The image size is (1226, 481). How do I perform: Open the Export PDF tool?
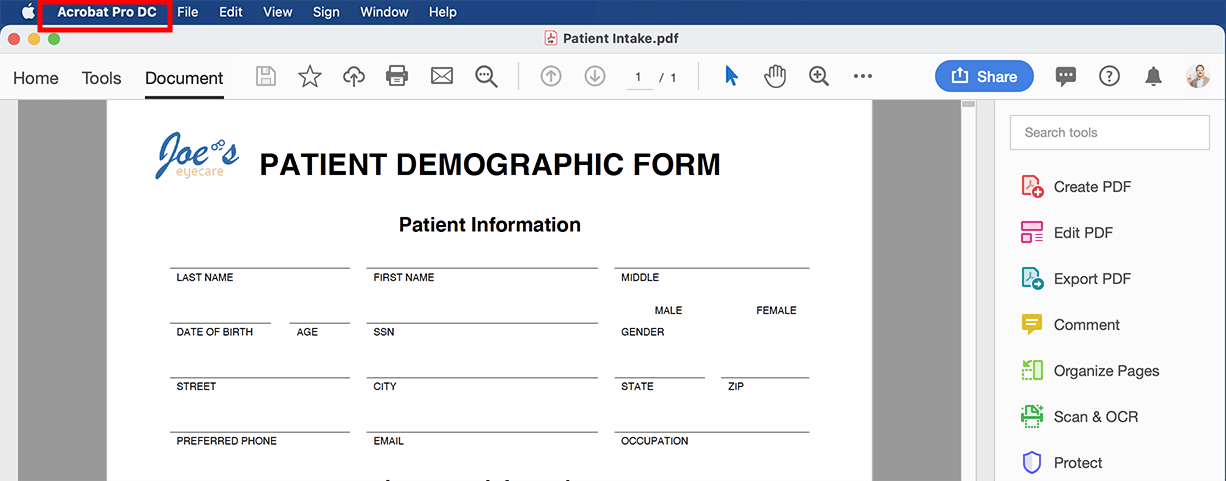point(1091,279)
